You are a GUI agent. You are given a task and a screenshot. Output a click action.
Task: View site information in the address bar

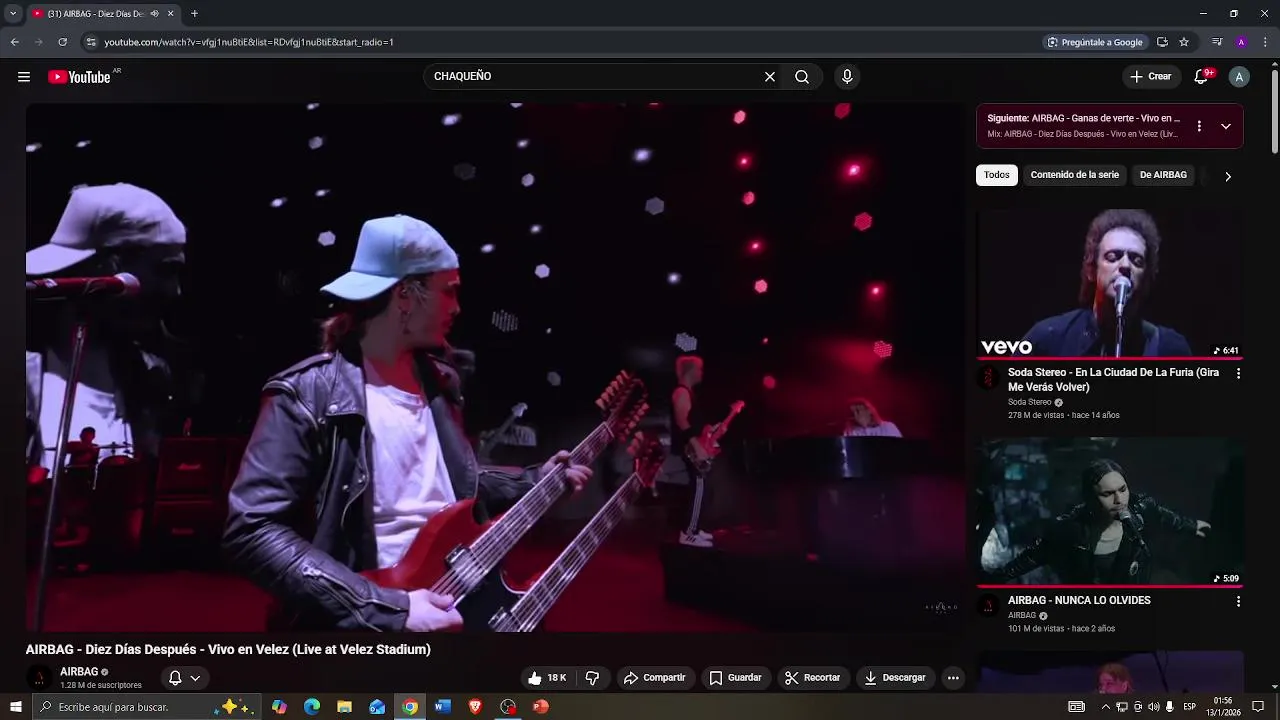point(91,42)
